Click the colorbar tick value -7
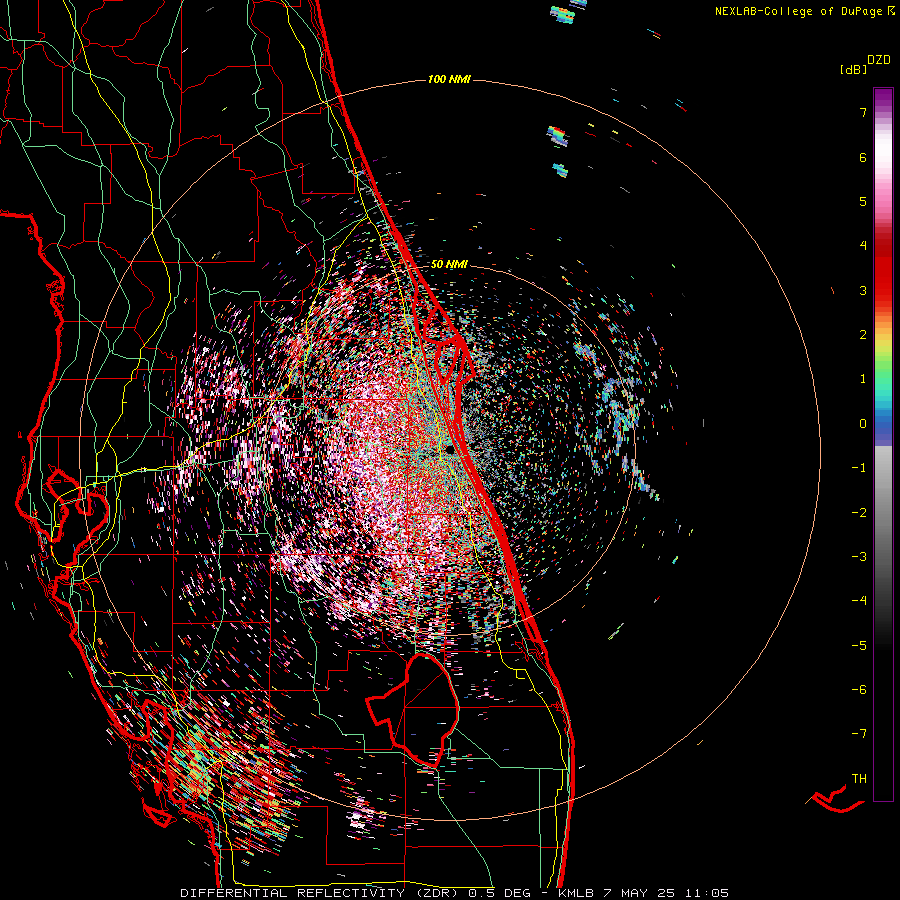The width and height of the screenshot is (900, 900). tap(859, 734)
